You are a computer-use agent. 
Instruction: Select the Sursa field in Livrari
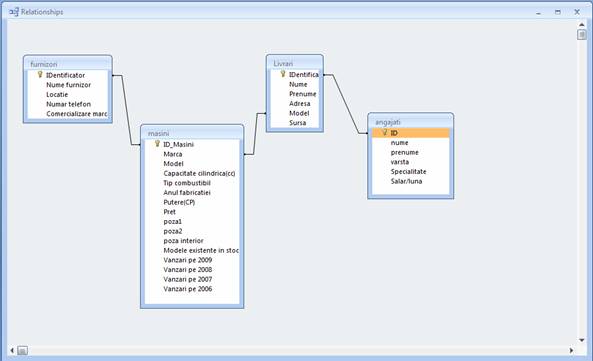(x=298, y=123)
